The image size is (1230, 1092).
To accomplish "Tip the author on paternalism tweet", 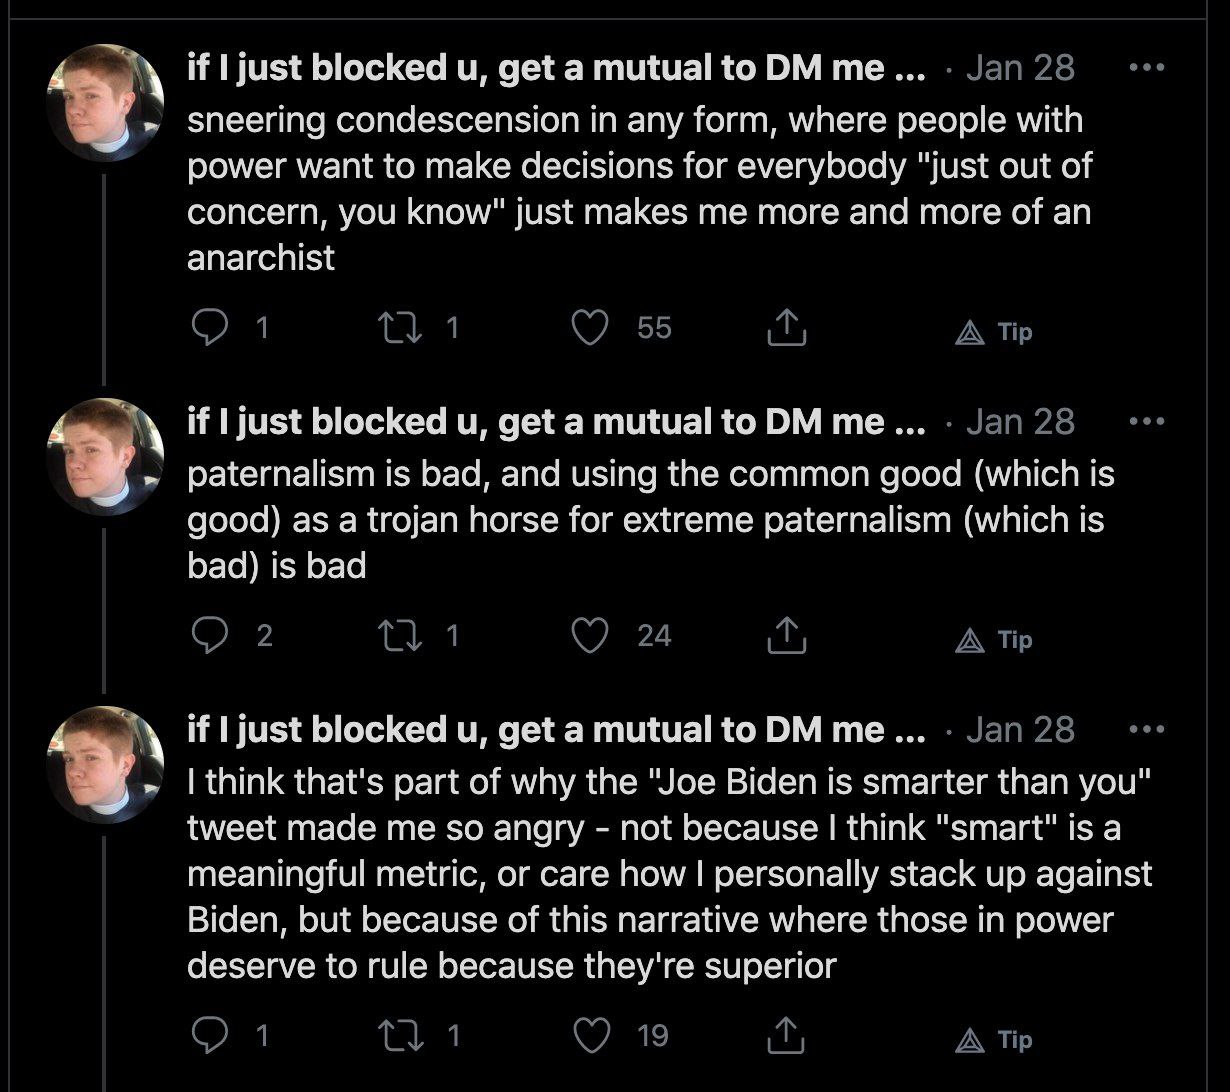I will [x=993, y=640].
